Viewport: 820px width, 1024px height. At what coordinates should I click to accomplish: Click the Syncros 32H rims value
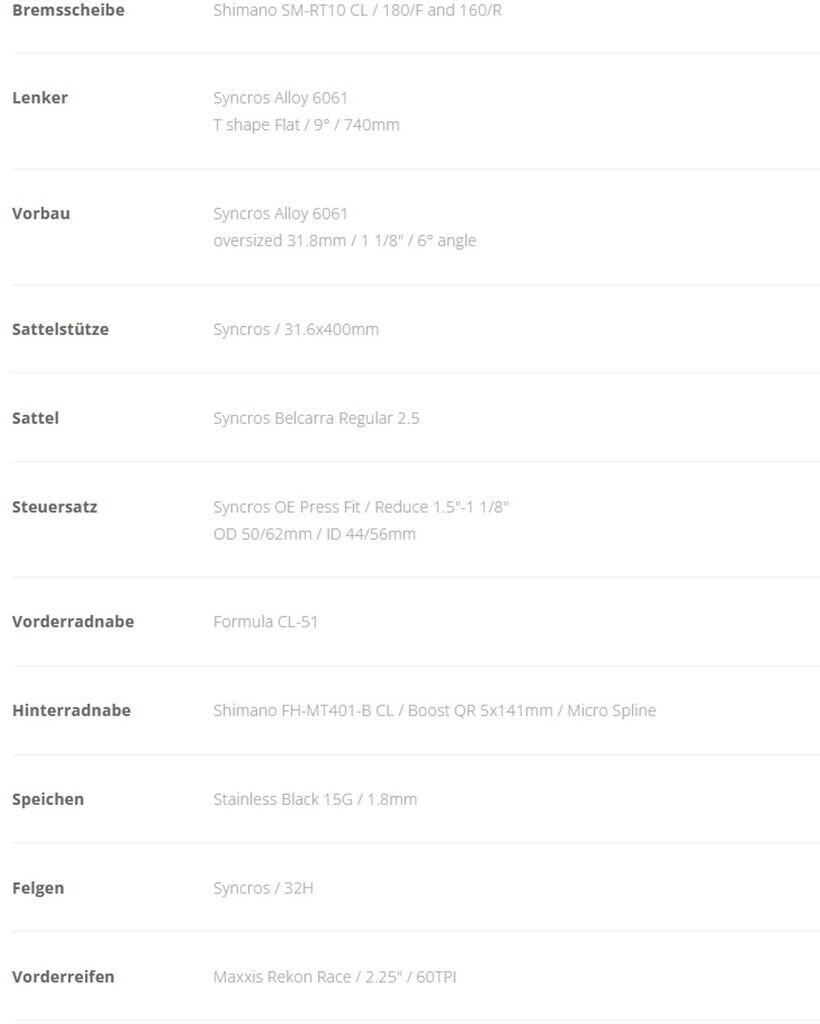point(263,888)
